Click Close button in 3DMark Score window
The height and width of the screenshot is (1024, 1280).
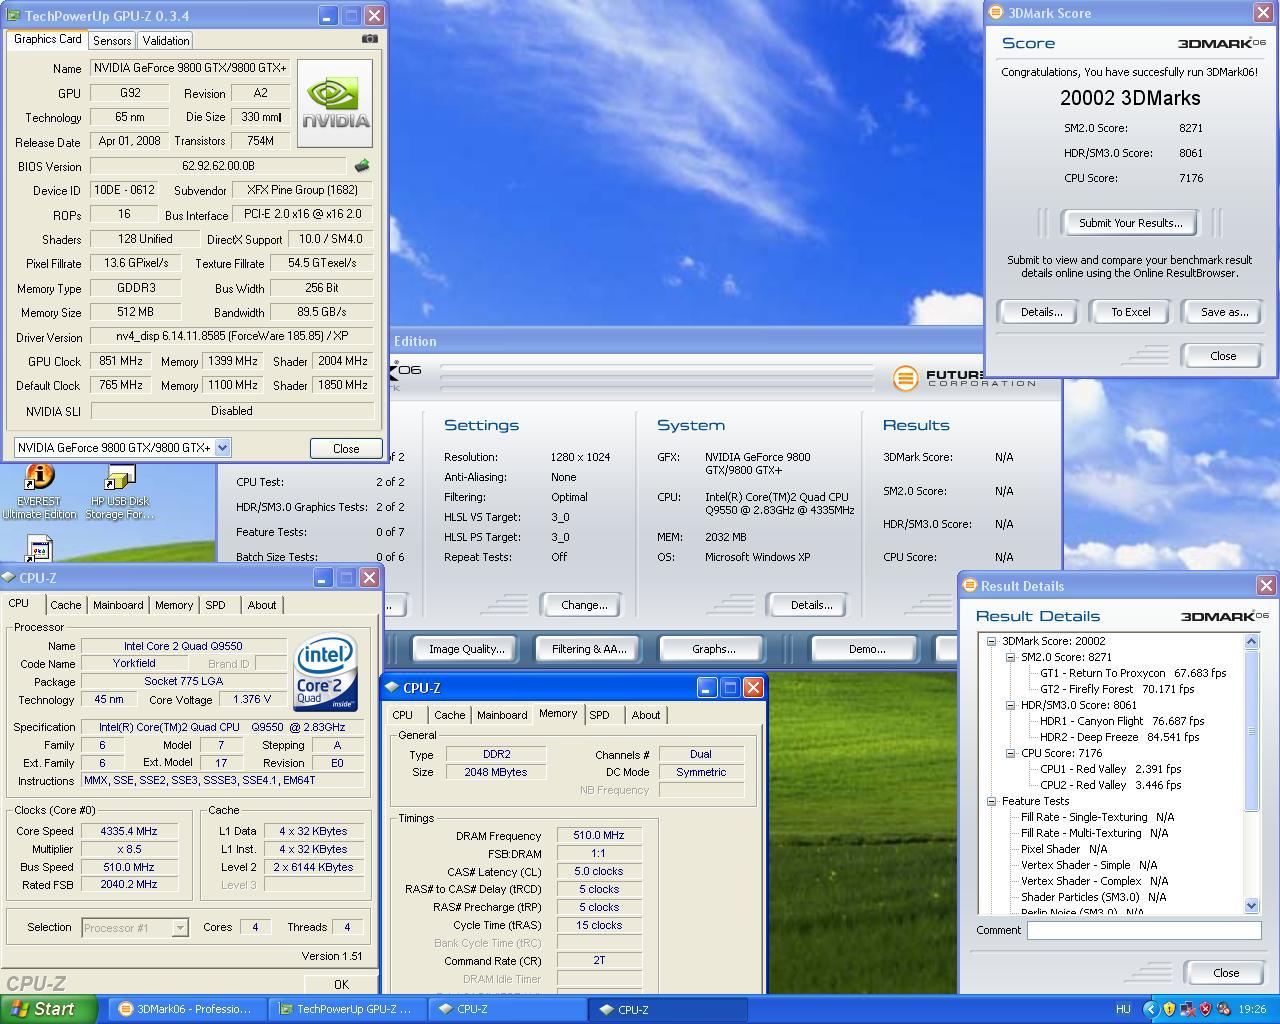click(x=1222, y=356)
